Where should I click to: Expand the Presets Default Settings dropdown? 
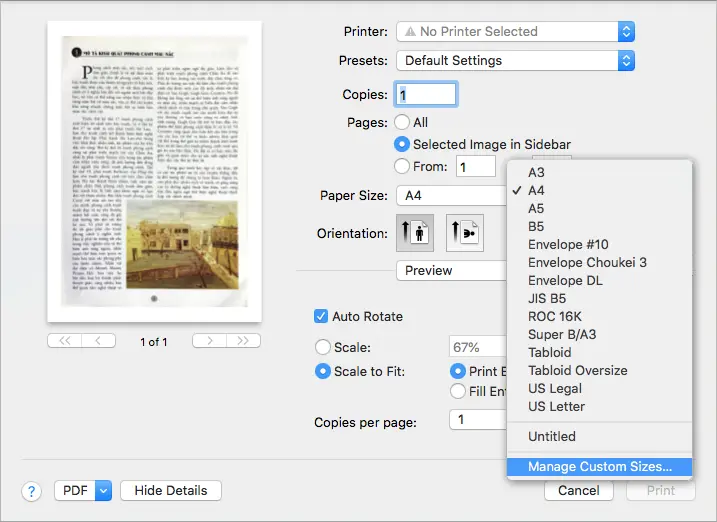[515, 61]
